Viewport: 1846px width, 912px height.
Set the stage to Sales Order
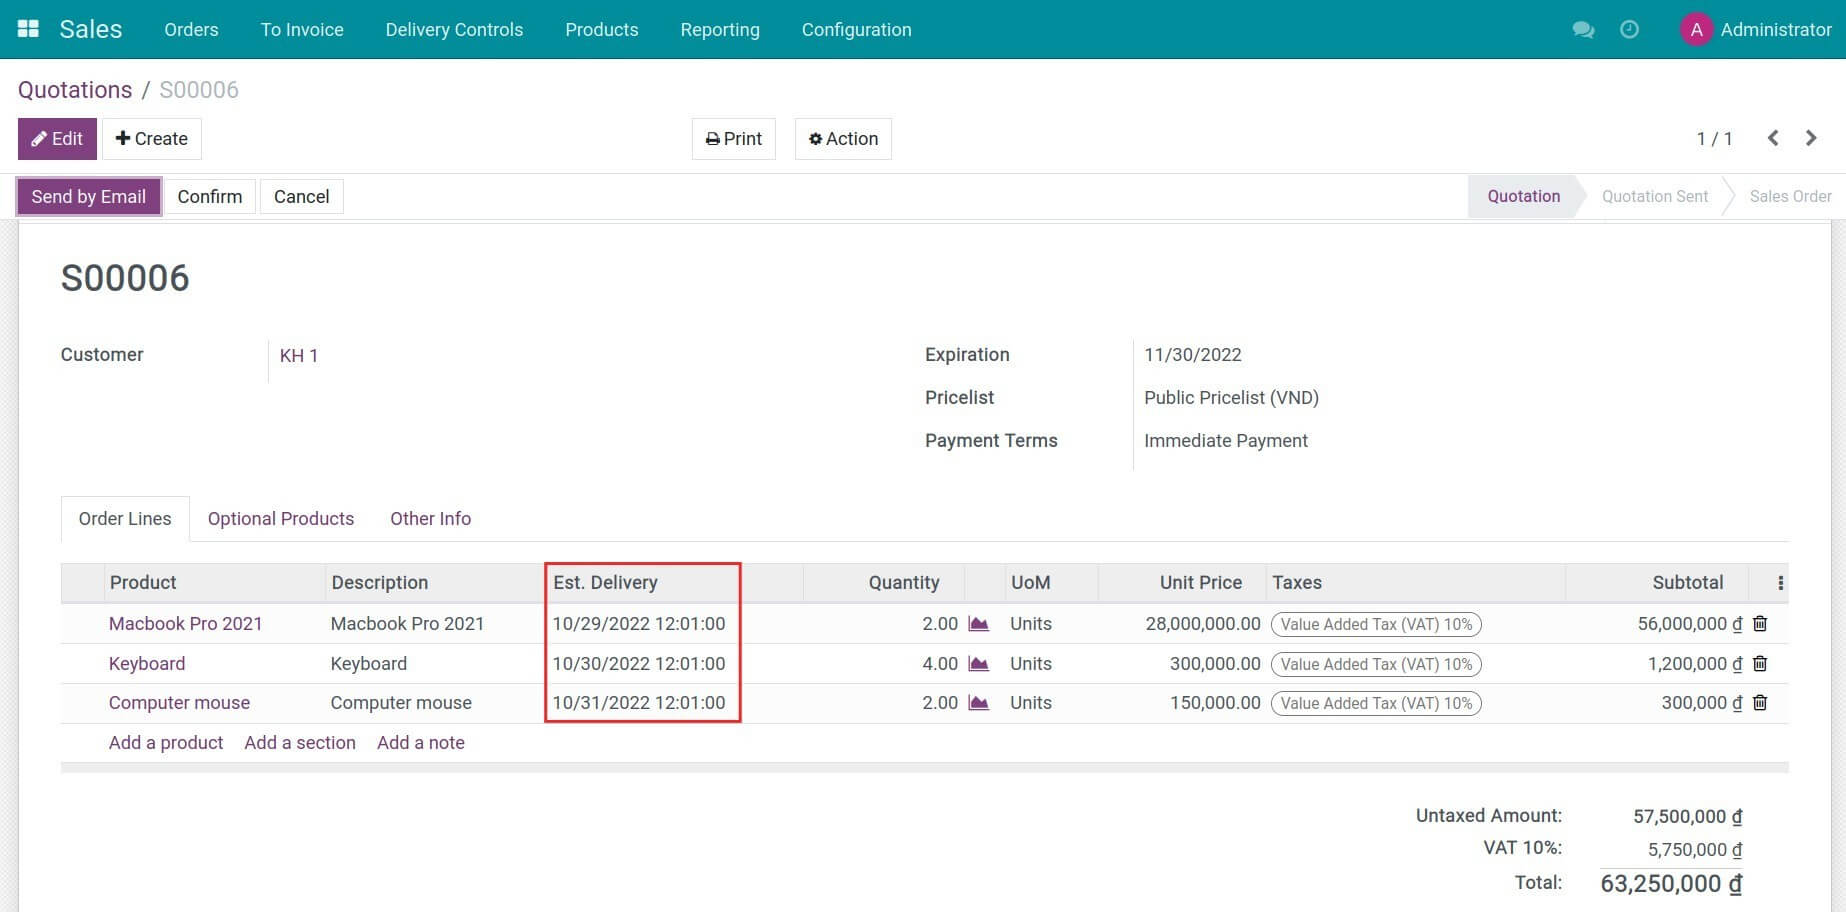tap(1789, 196)
